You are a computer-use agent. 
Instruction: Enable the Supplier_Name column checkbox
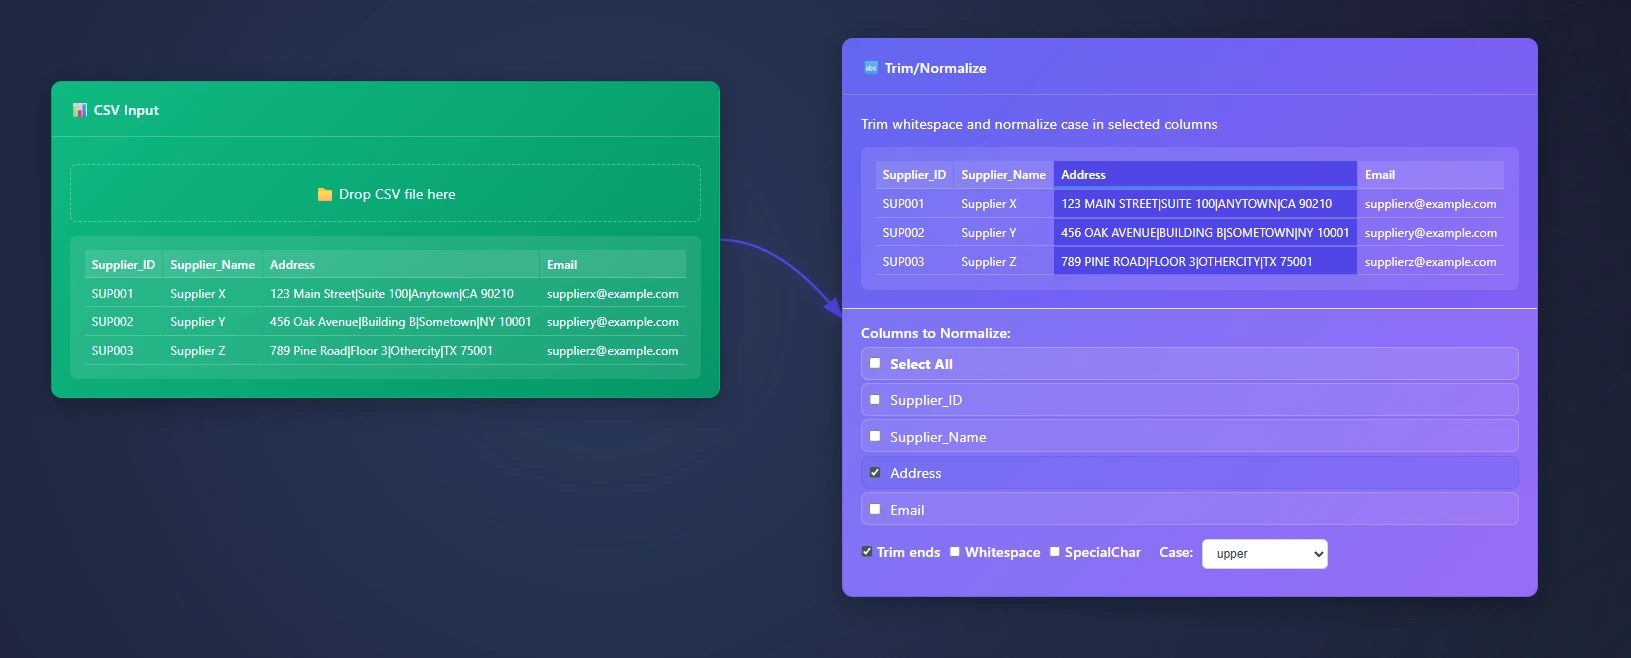click(875, 437)
